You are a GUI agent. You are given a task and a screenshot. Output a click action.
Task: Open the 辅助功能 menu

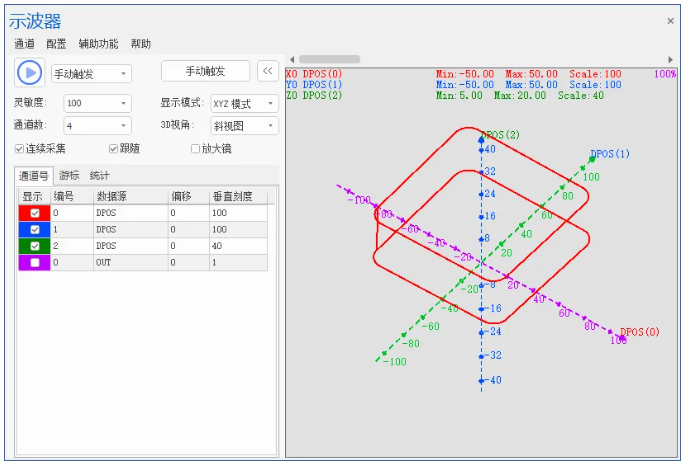(98, 44)
